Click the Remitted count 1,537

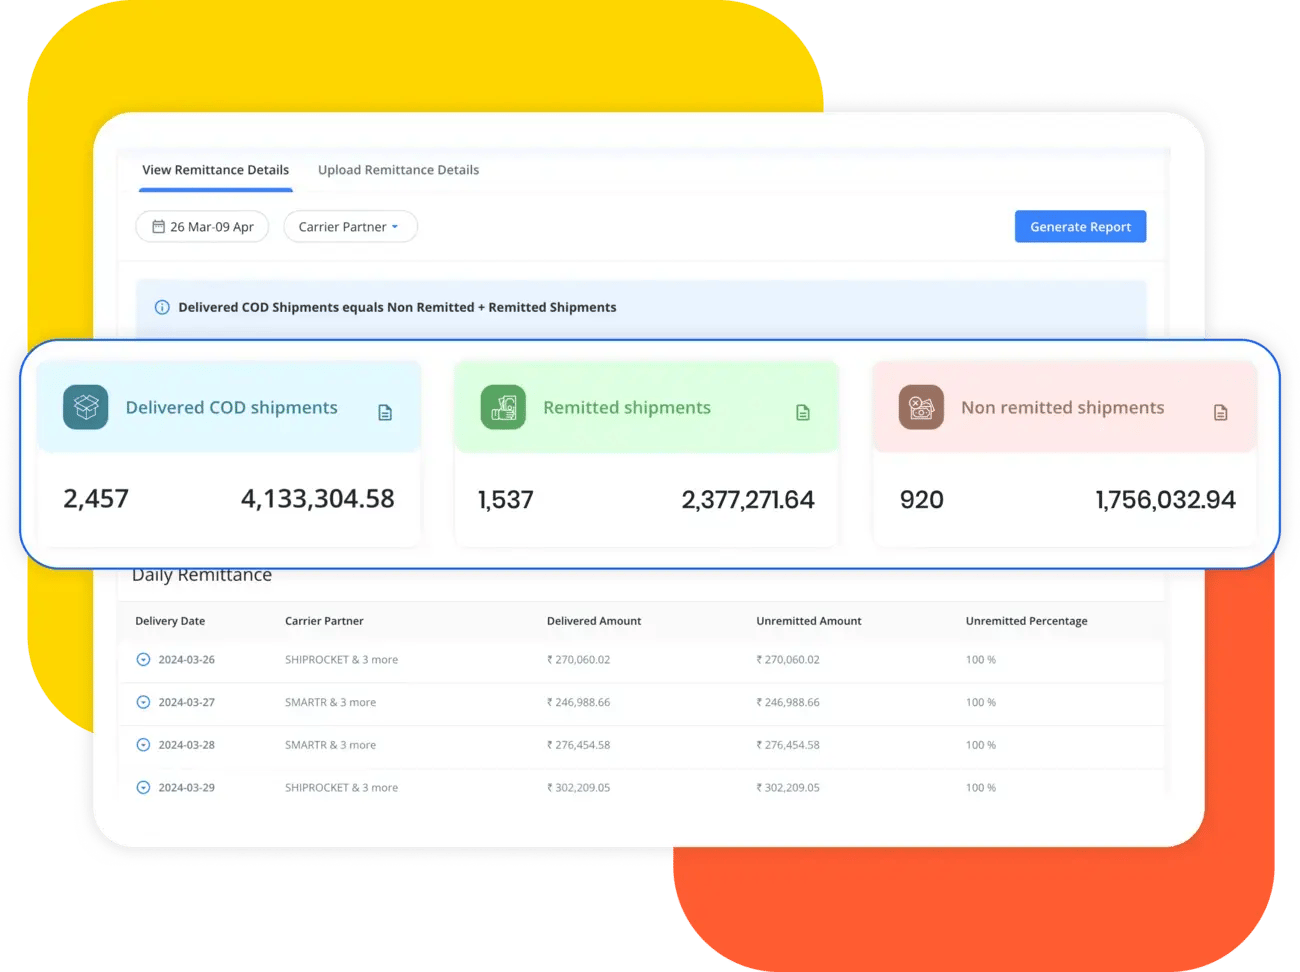506,500
